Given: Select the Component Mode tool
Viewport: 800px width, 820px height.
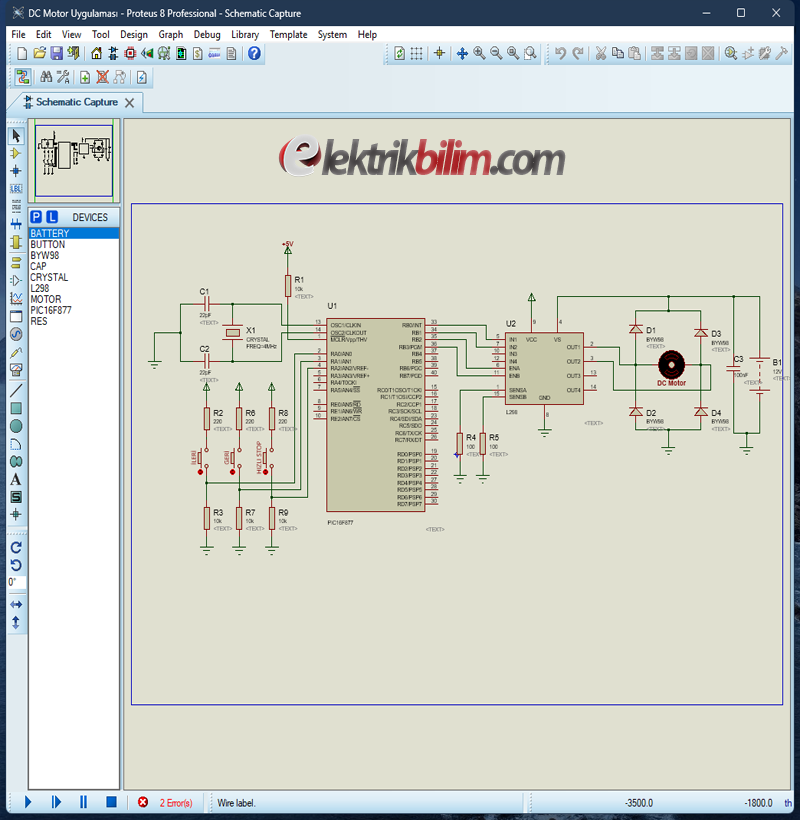Looking at the screenshot, I should click(x=14, y=155).
